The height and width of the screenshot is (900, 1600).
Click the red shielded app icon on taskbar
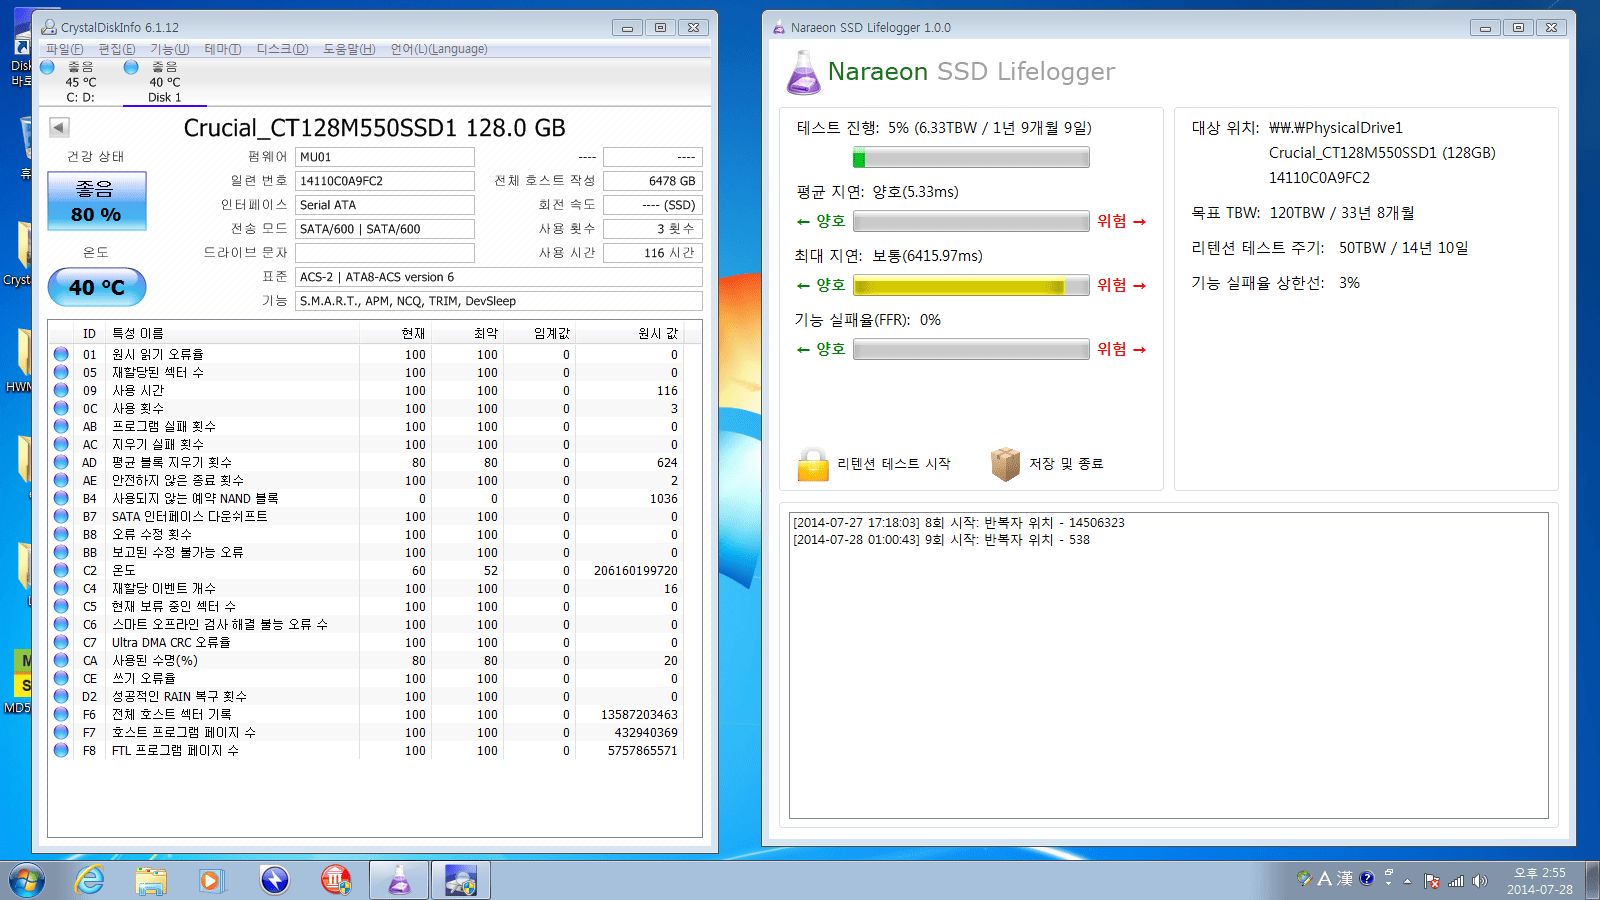point(336,881)
